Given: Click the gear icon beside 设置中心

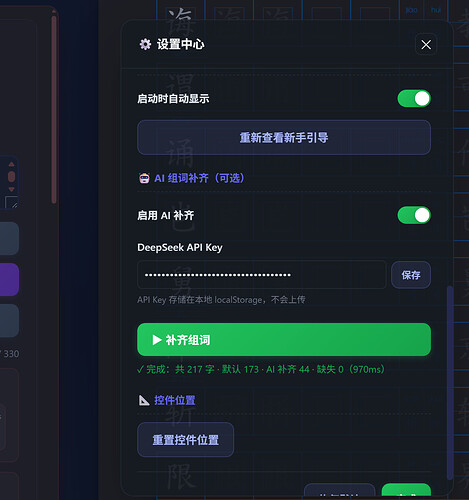Looking at the screenshot, I should [x=145, y=44].
